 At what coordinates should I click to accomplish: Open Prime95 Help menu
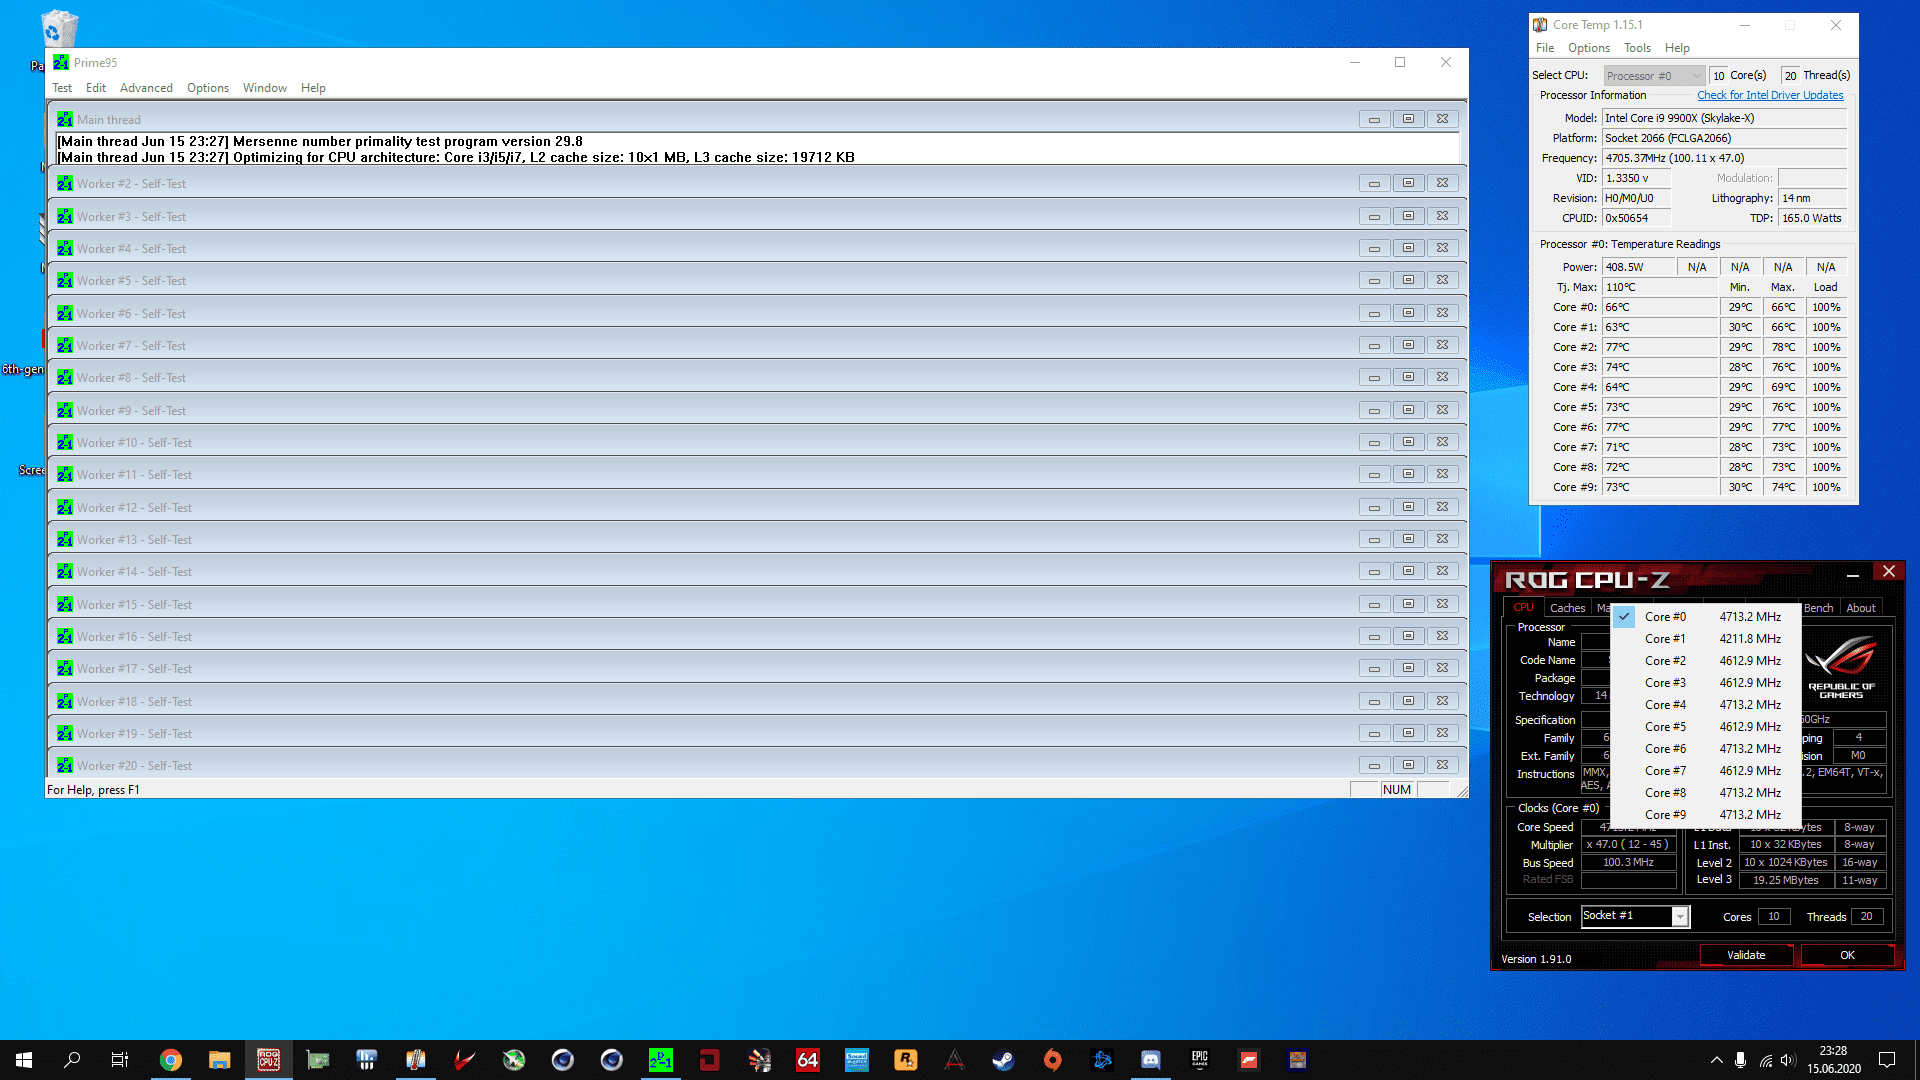point(313,88)
